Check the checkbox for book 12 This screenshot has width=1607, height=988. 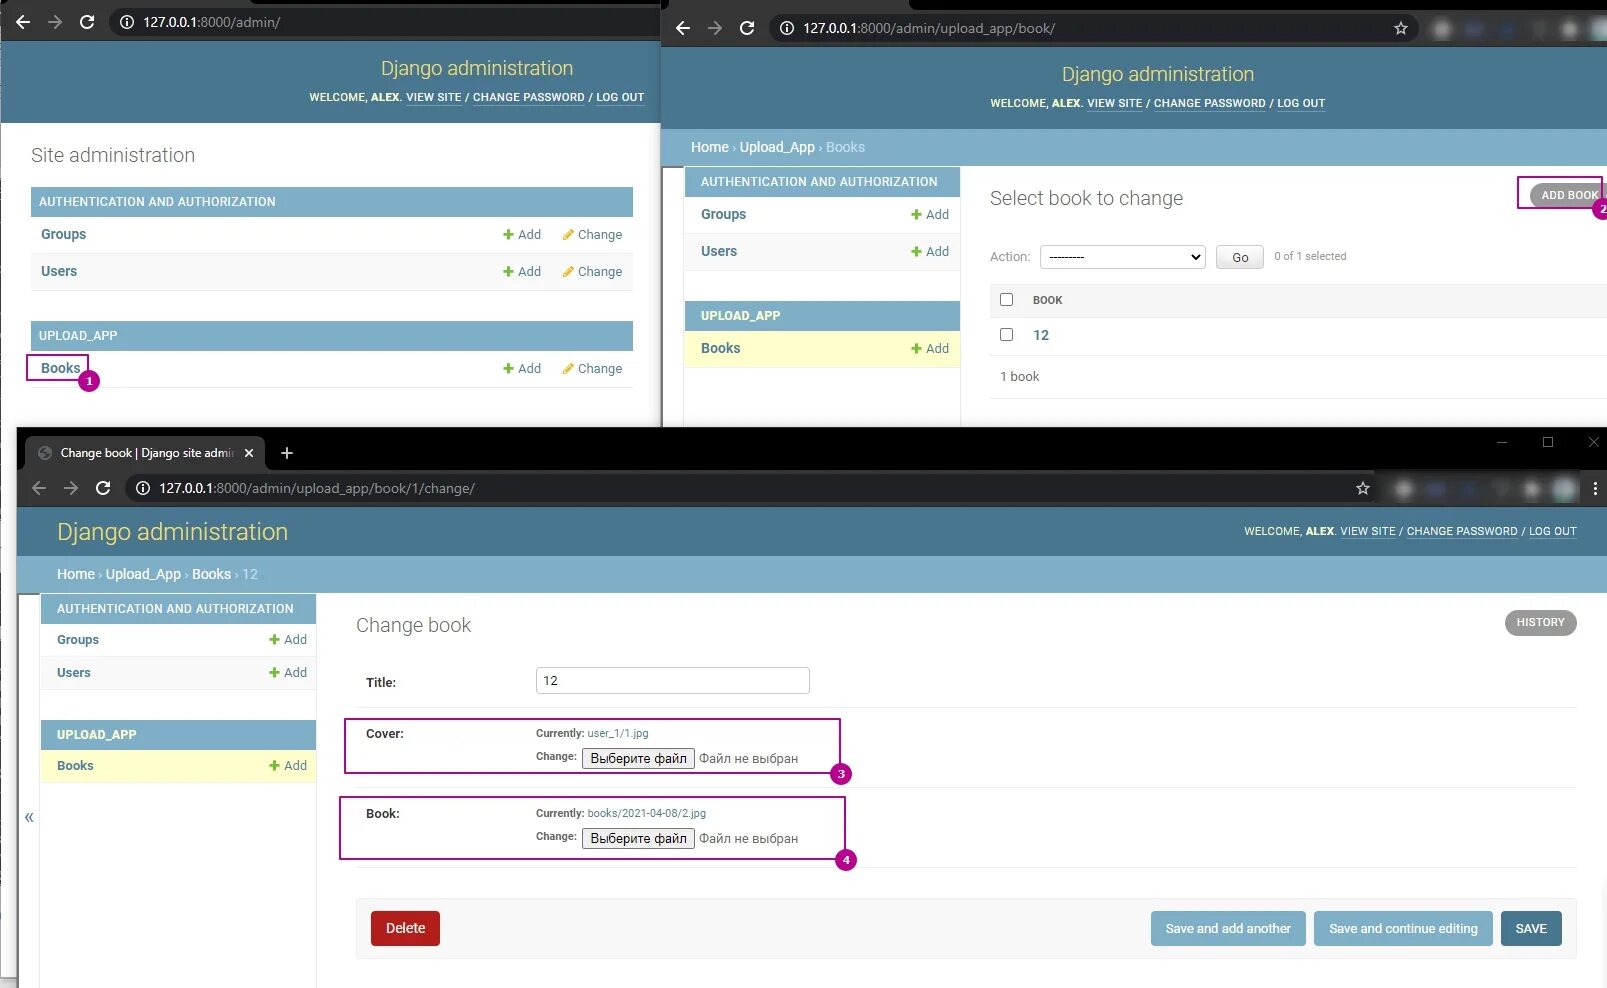point(1006,334)
